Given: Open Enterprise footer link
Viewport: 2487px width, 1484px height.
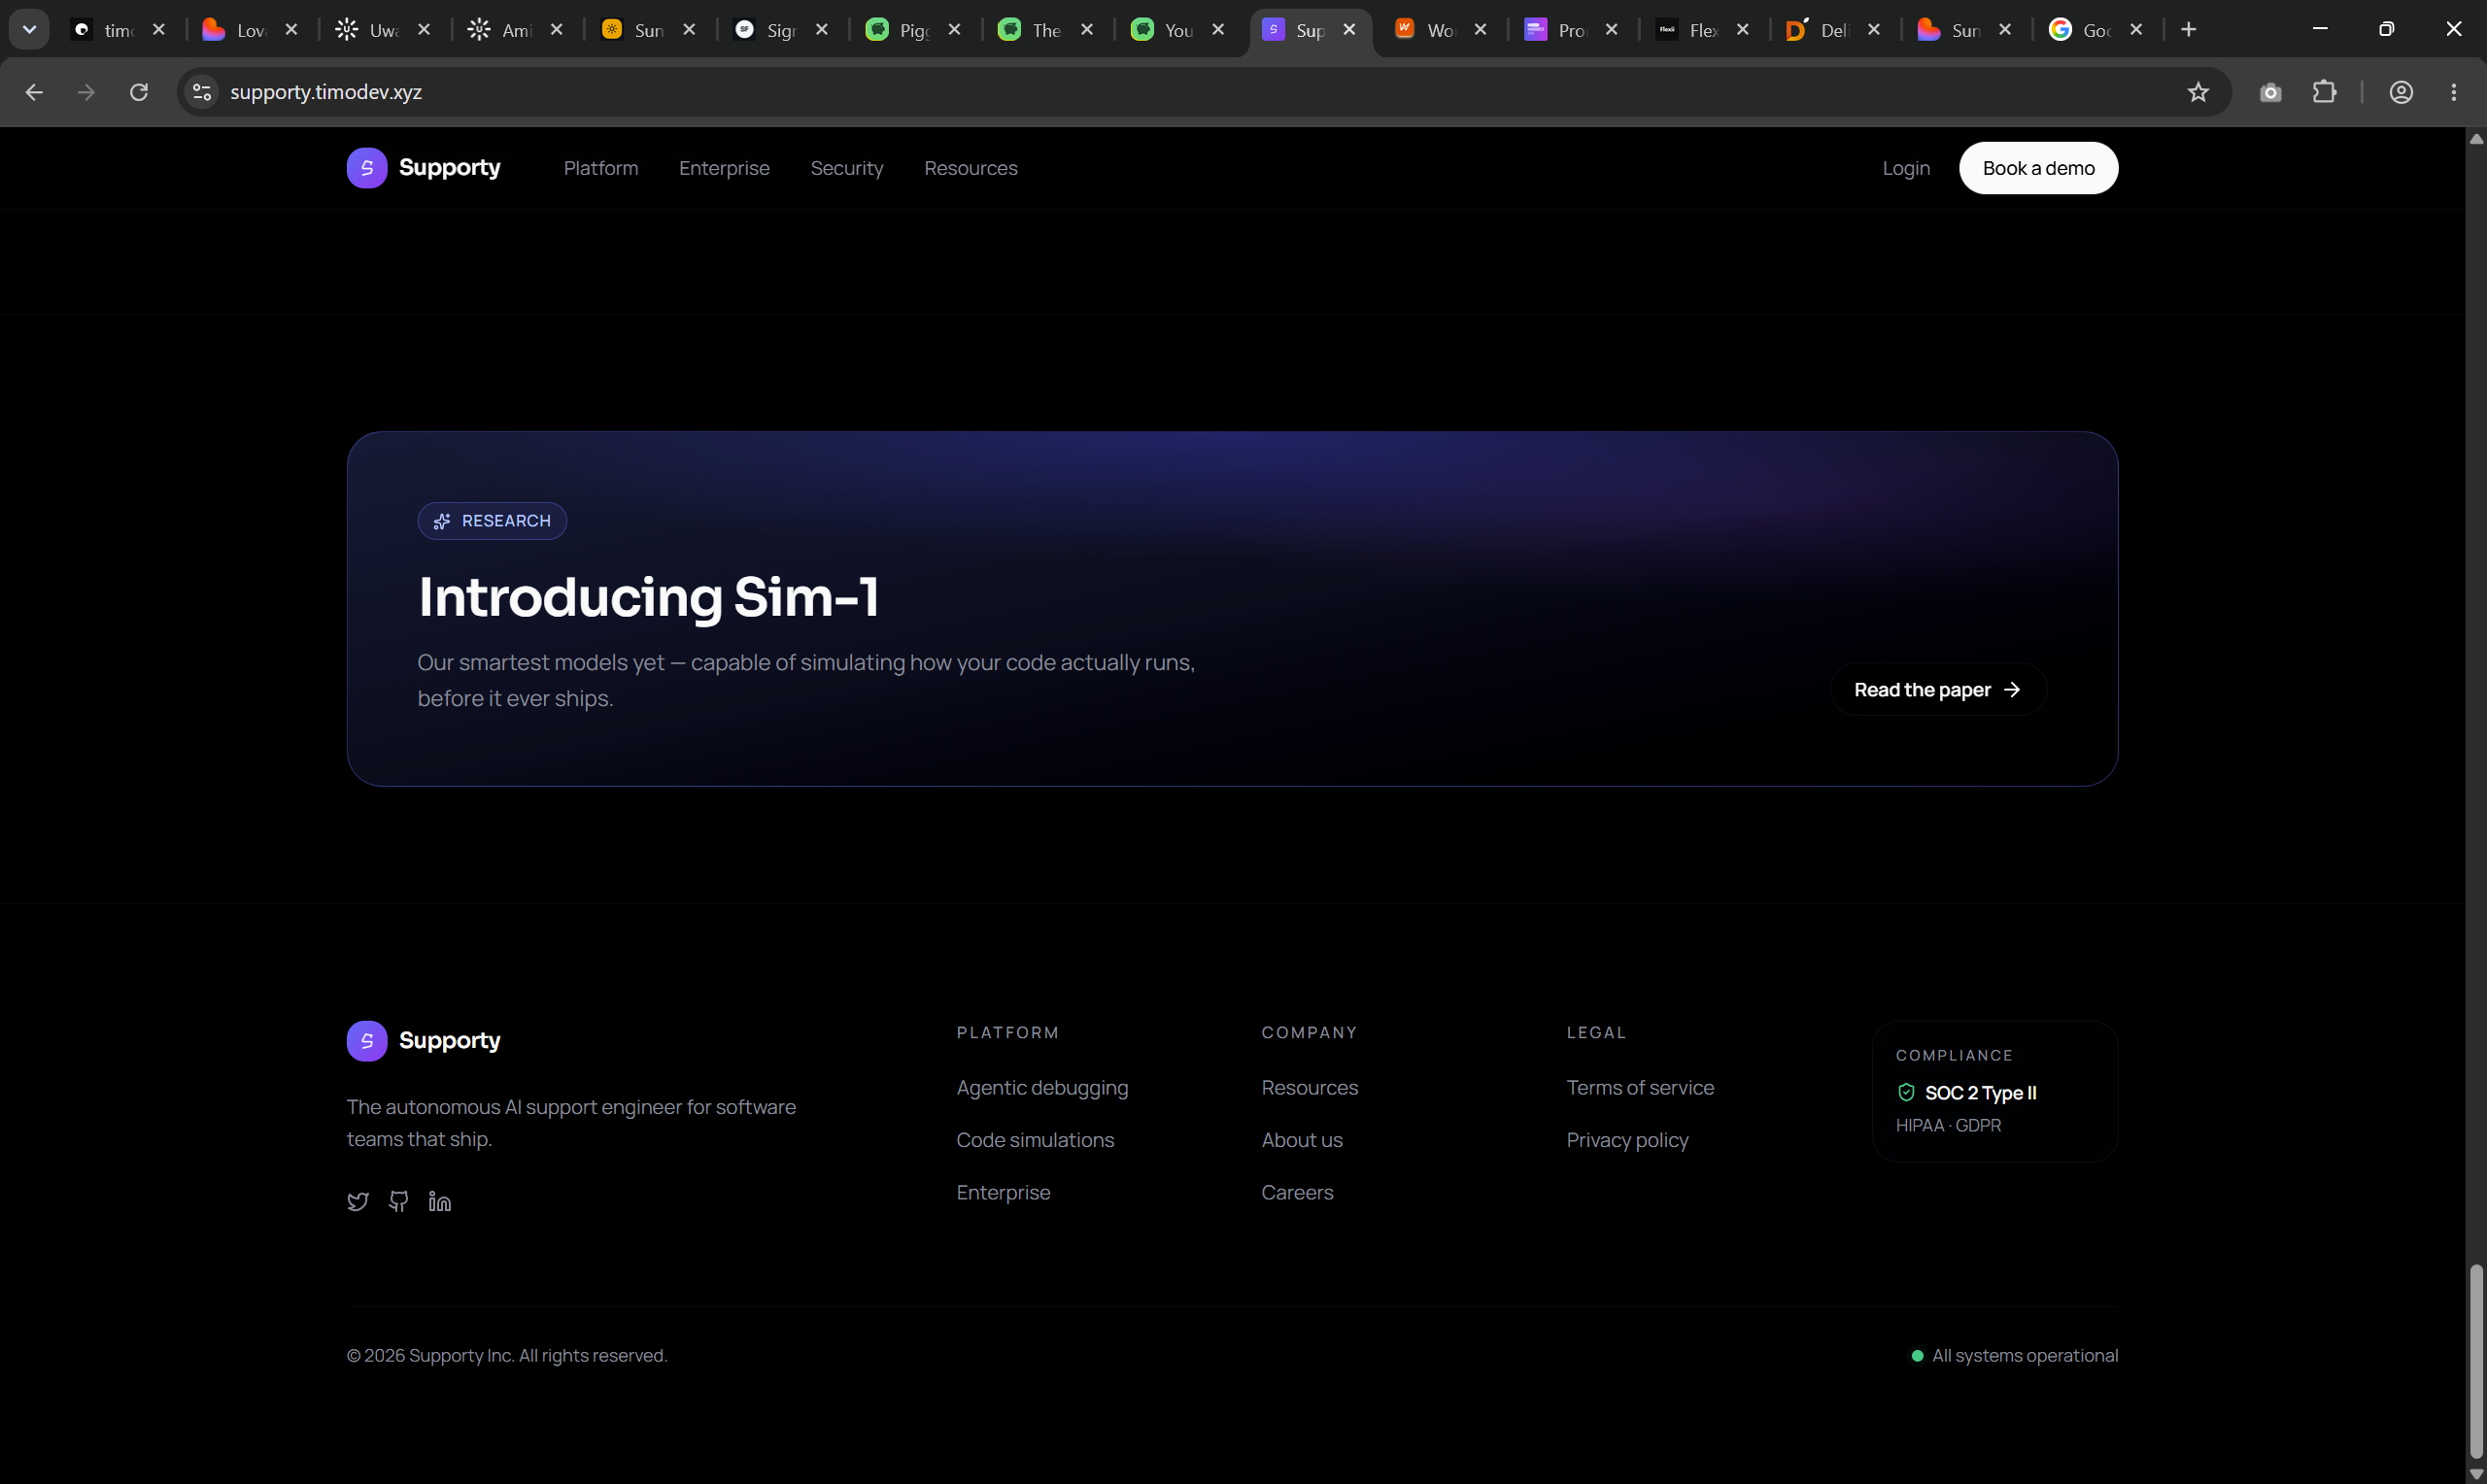Looking at the screenshot, I should tap(1003, 1193).
